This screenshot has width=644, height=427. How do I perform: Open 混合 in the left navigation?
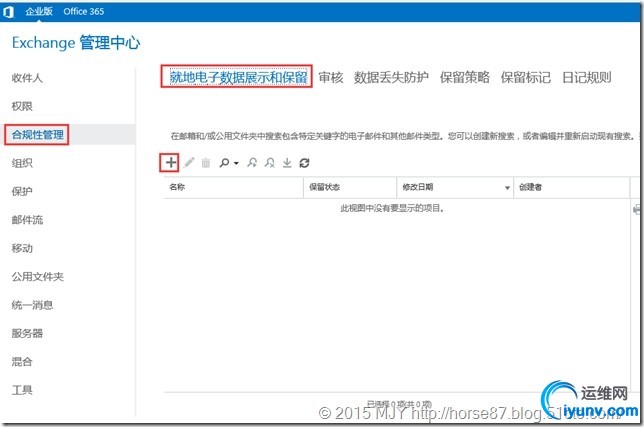[x=22, y=361]
